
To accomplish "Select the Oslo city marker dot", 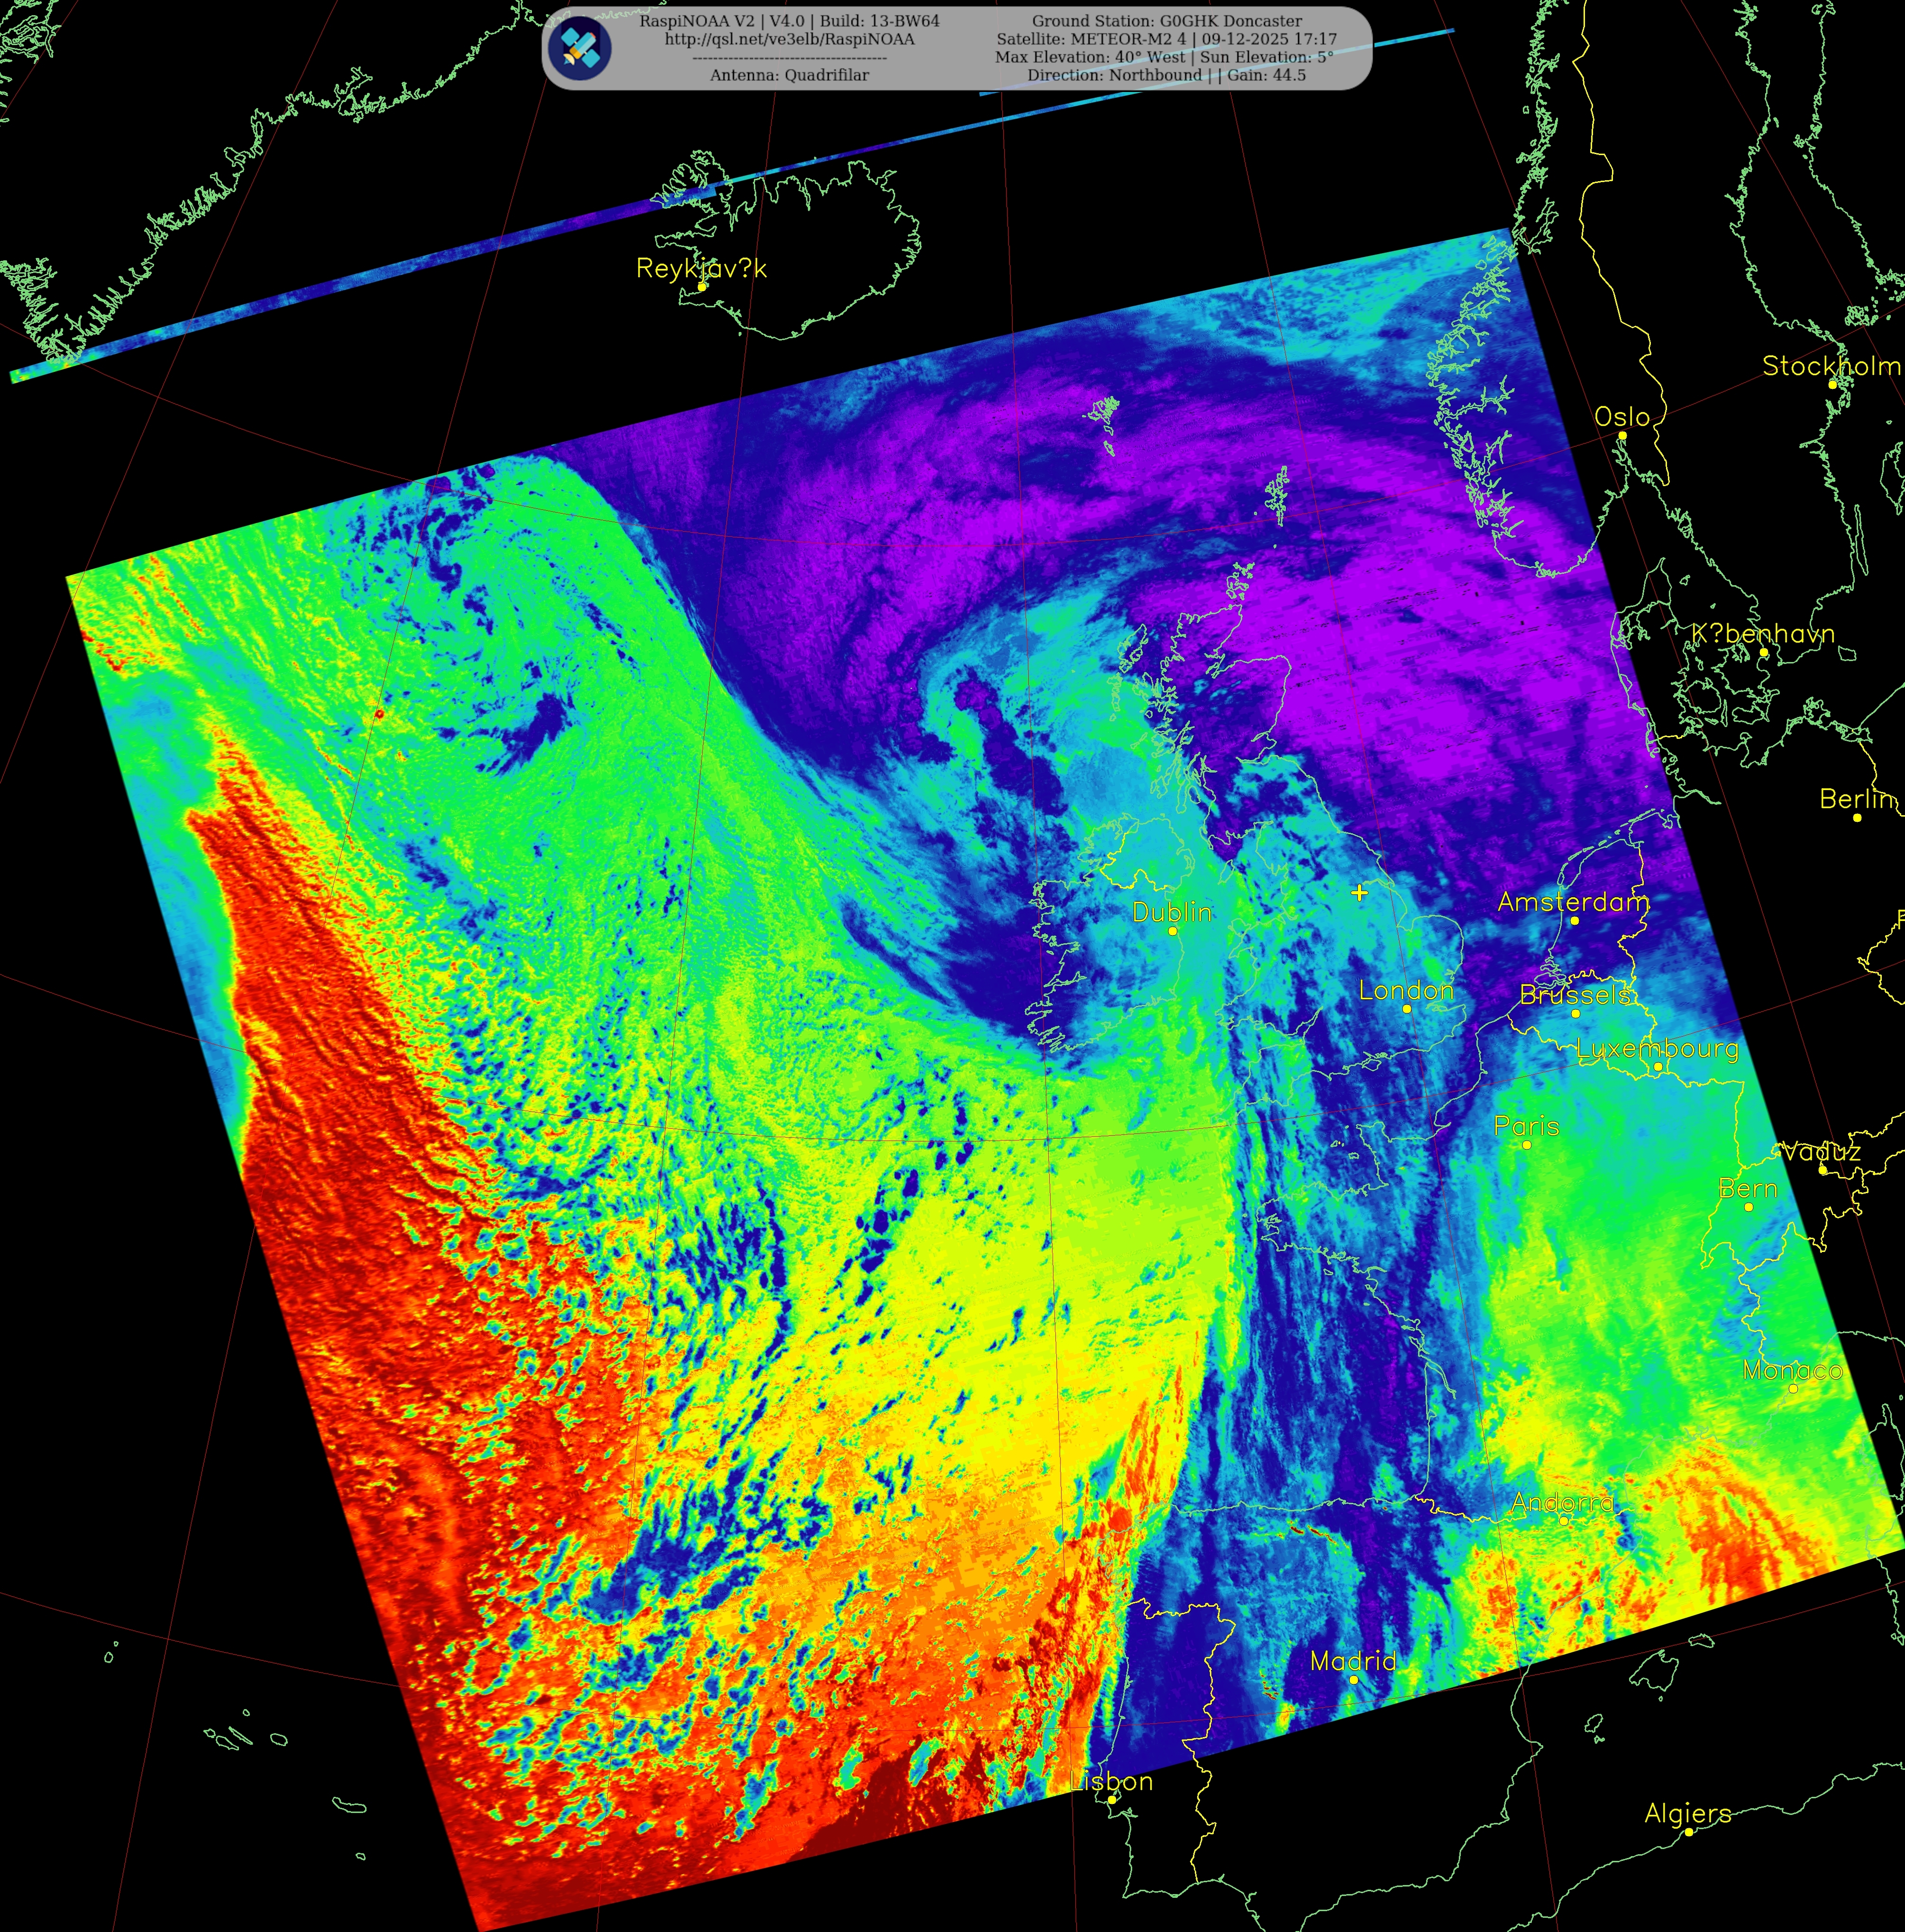I will (x=1622, y=435).
